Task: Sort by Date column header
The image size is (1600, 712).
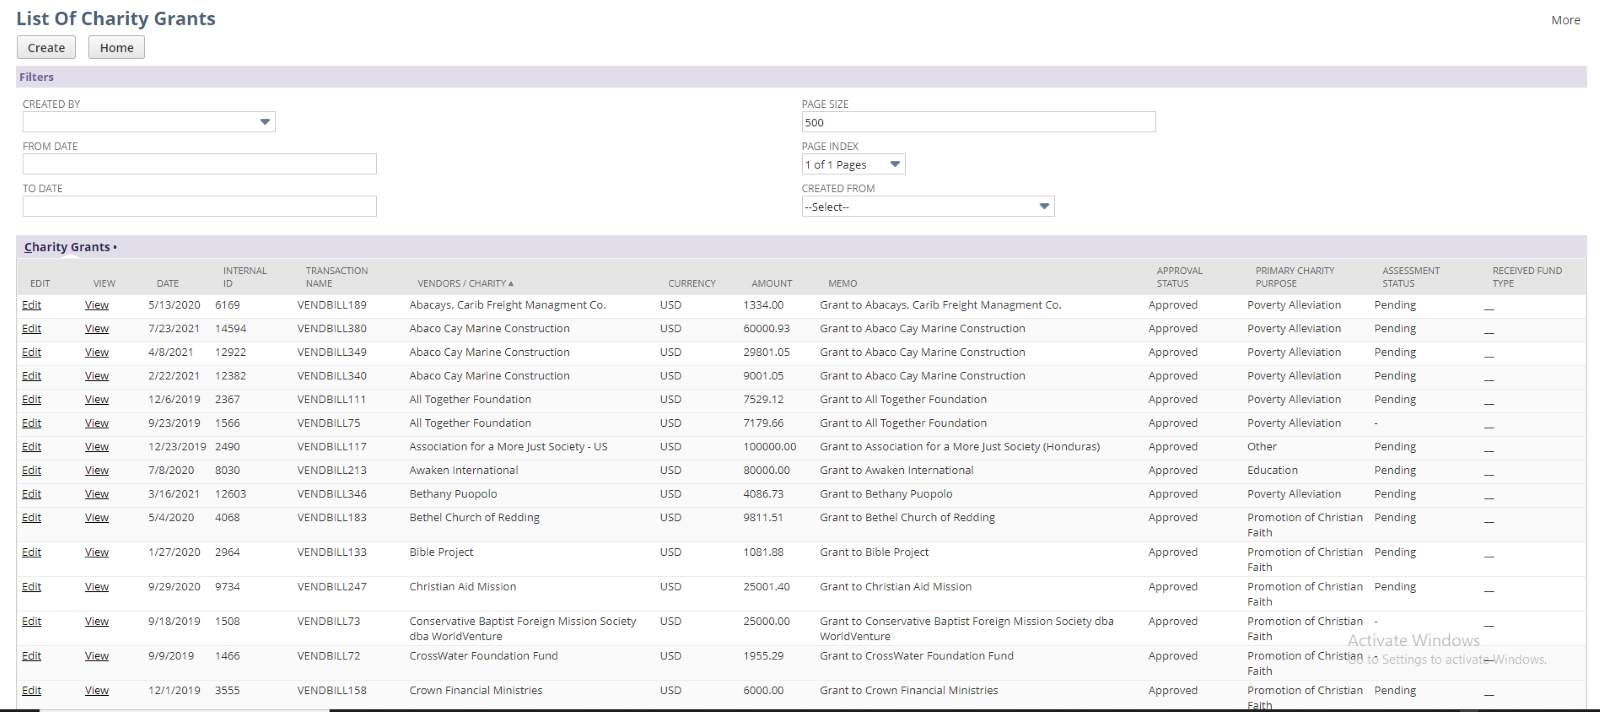Action: point(167,284)
